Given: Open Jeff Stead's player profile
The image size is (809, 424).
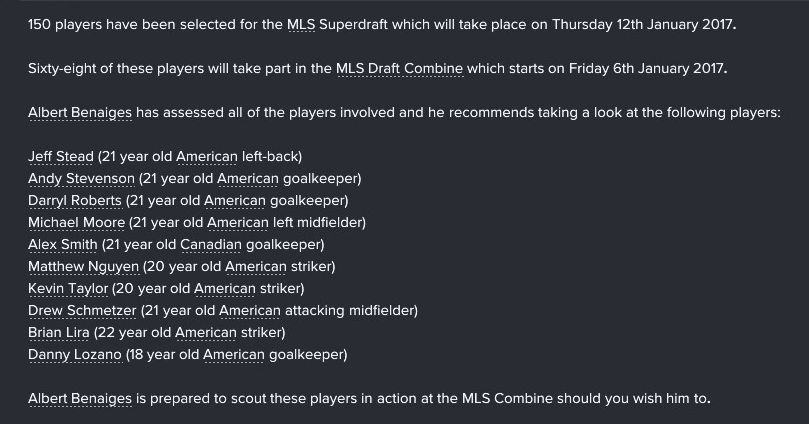Looking at the screenshot, I should 61,157.
